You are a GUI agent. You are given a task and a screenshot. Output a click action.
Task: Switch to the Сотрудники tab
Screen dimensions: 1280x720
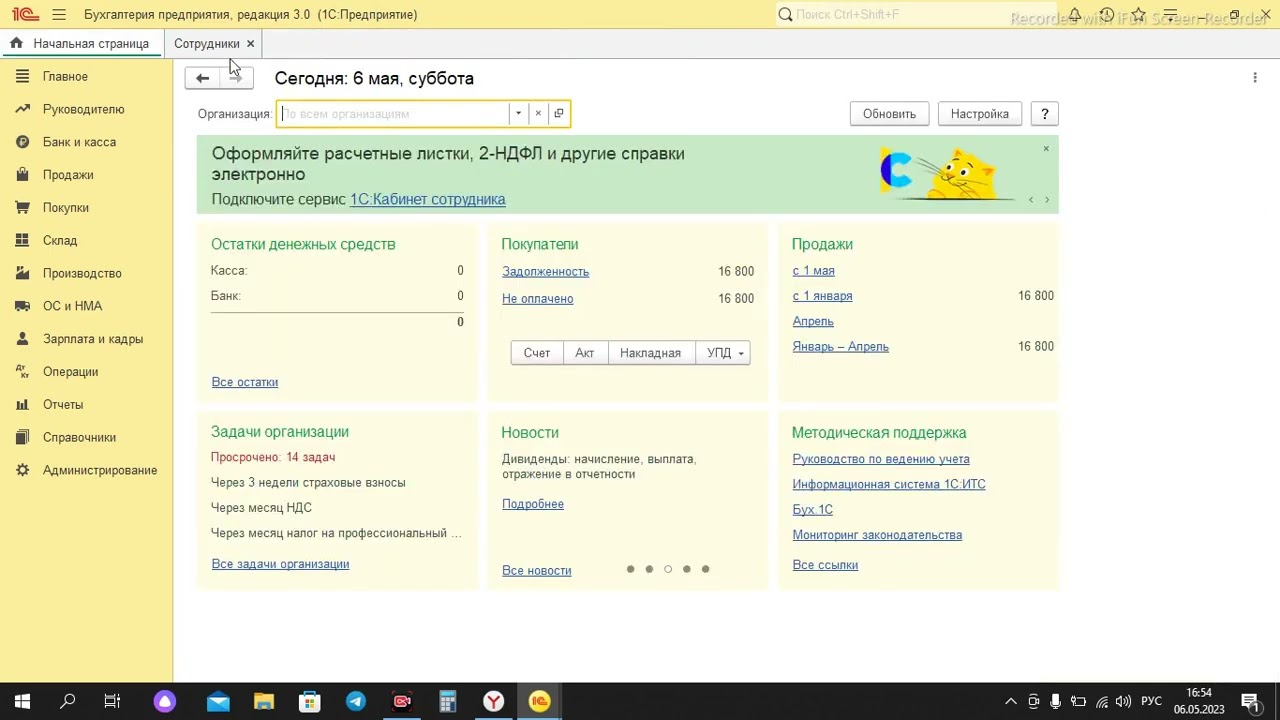coord(206,44)
